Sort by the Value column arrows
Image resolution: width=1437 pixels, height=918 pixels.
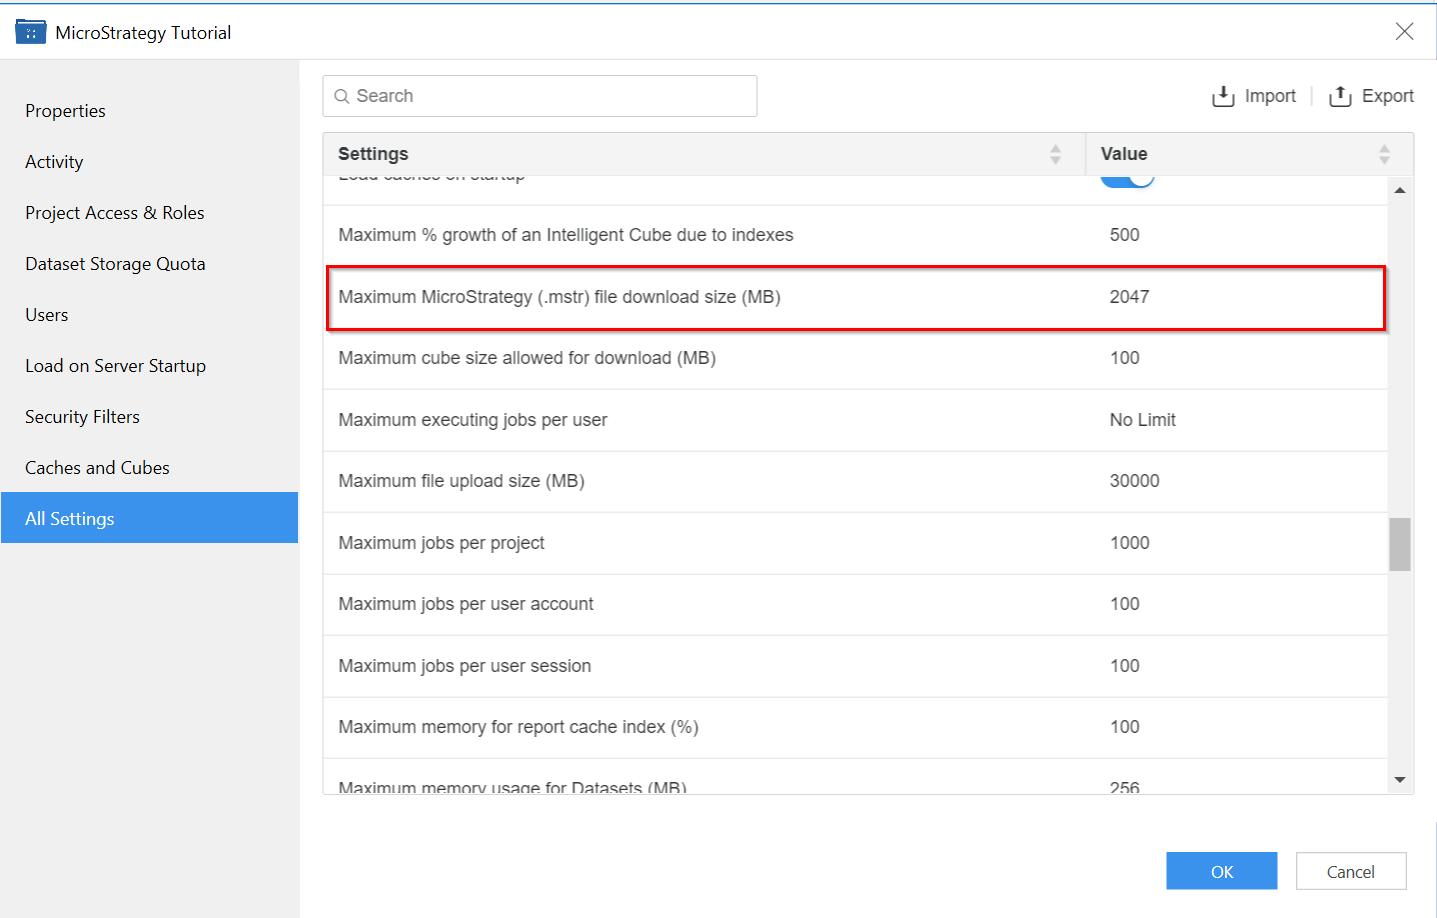pos(1384,154)
